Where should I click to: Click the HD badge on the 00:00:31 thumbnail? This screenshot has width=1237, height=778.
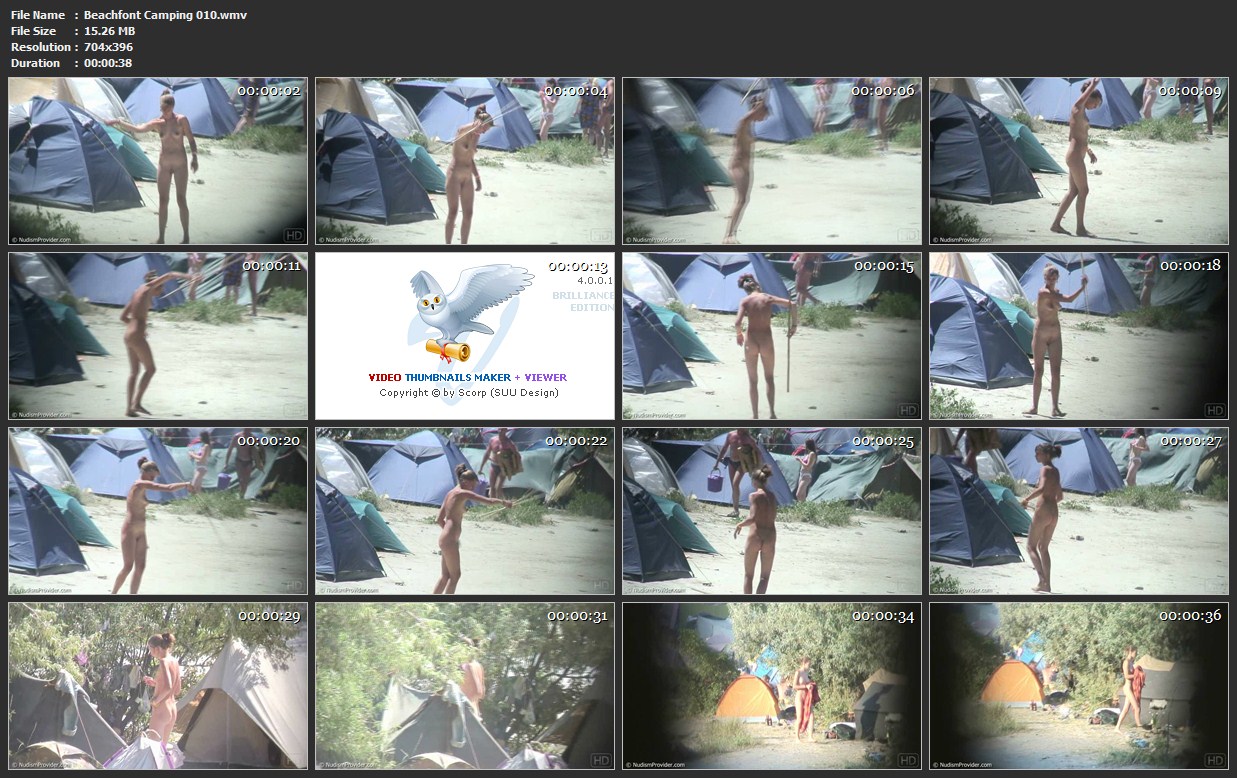(600, 760)
